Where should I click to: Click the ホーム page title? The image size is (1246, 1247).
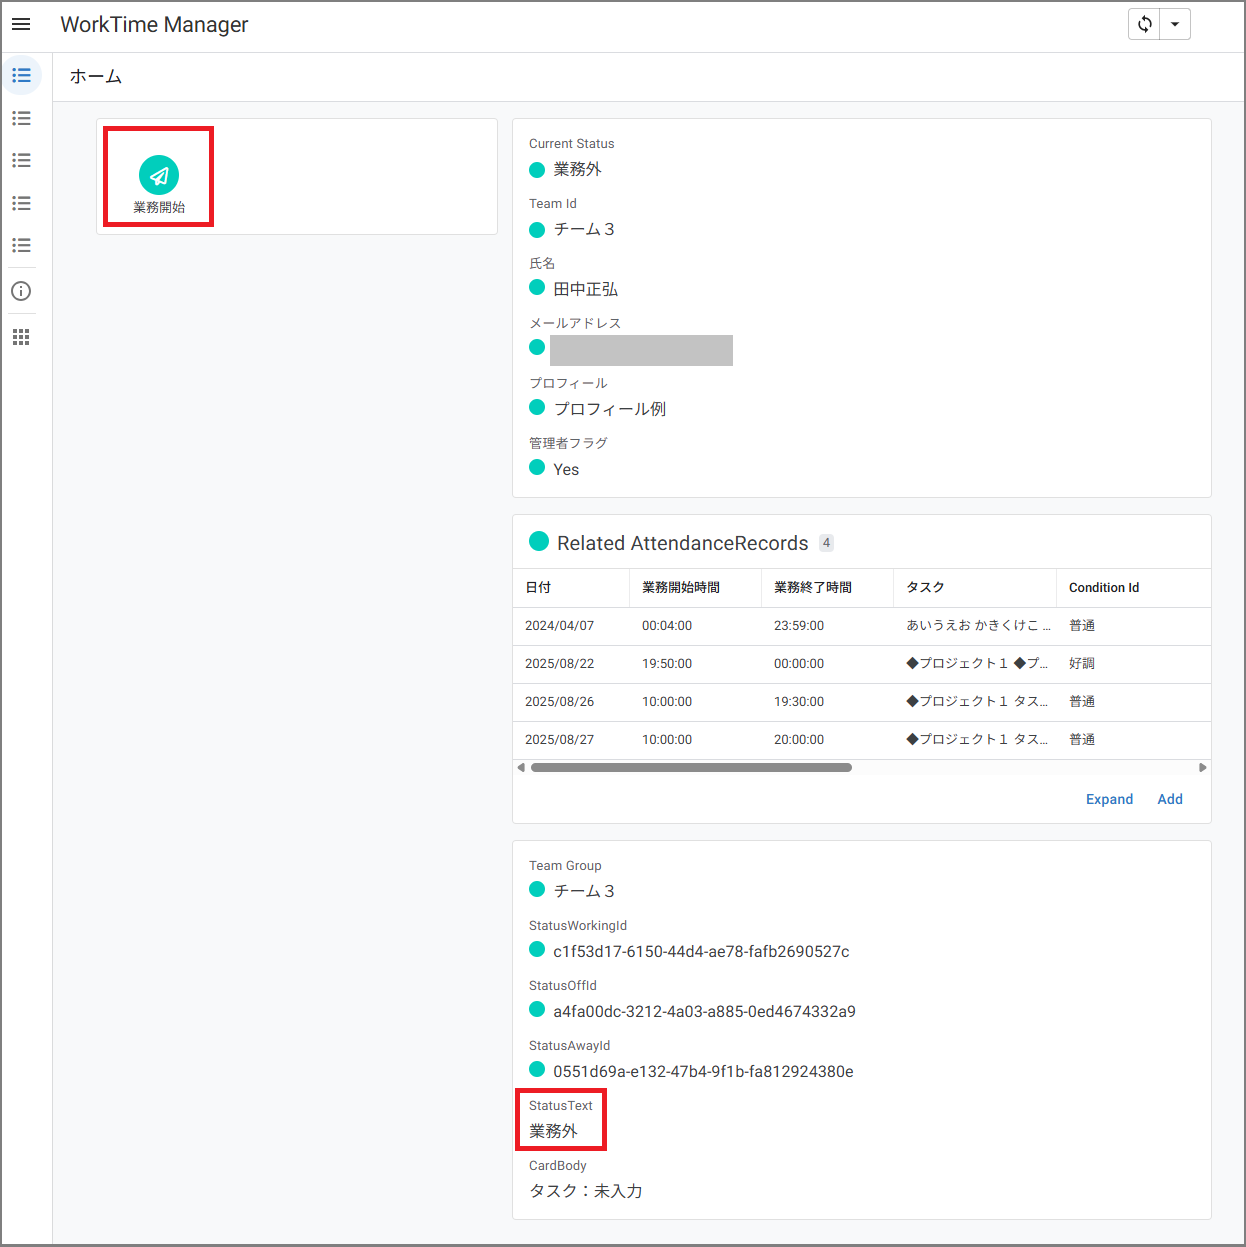coord(96,77)
